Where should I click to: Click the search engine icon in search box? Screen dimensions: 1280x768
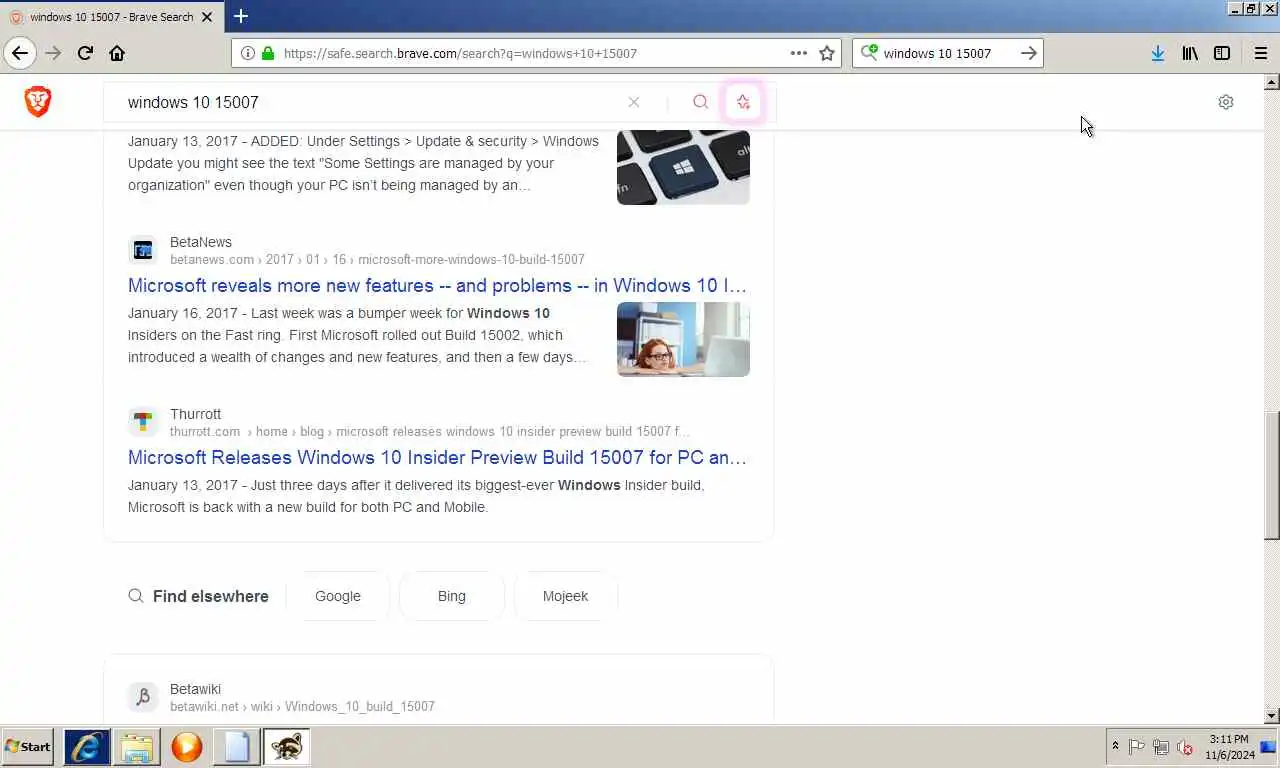pos(869,52)
